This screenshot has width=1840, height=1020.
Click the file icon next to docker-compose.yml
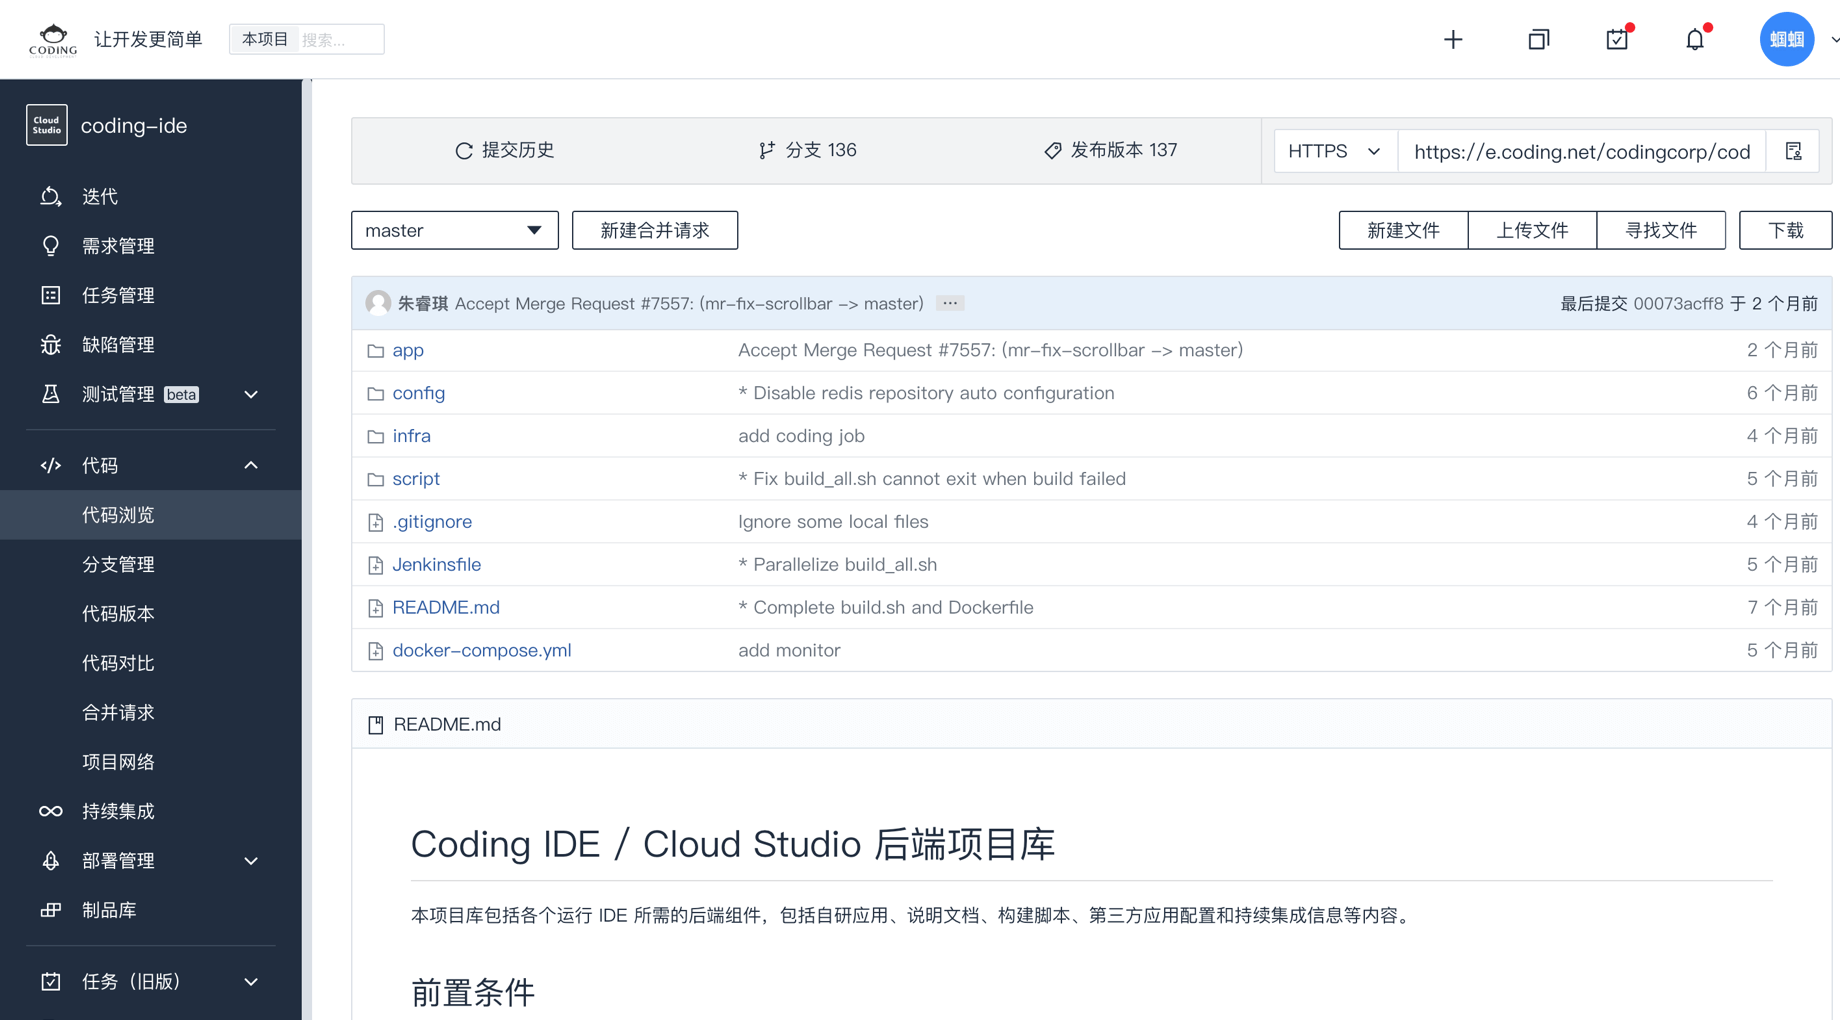coord(376,651)
